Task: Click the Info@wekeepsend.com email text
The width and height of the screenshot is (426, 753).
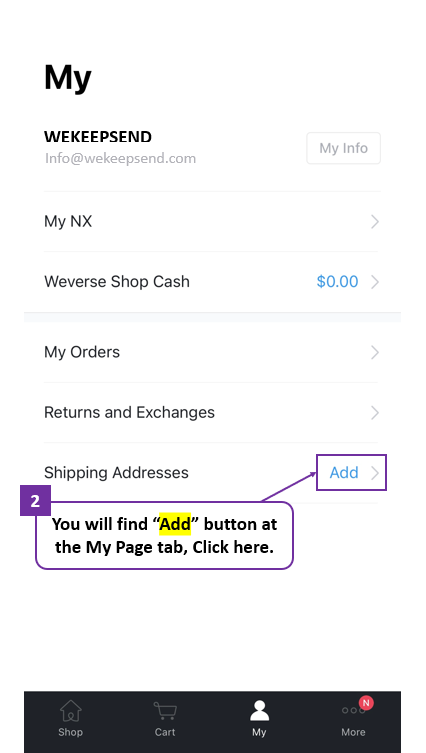Action: point(121,158)
